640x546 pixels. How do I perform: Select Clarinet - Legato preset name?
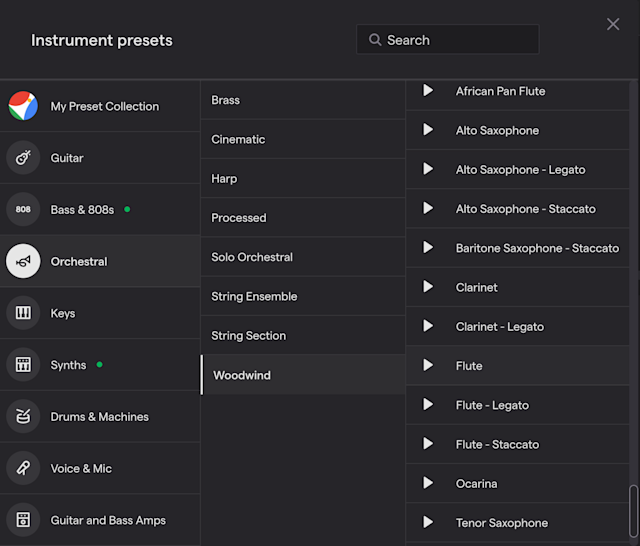click(500, 327)
